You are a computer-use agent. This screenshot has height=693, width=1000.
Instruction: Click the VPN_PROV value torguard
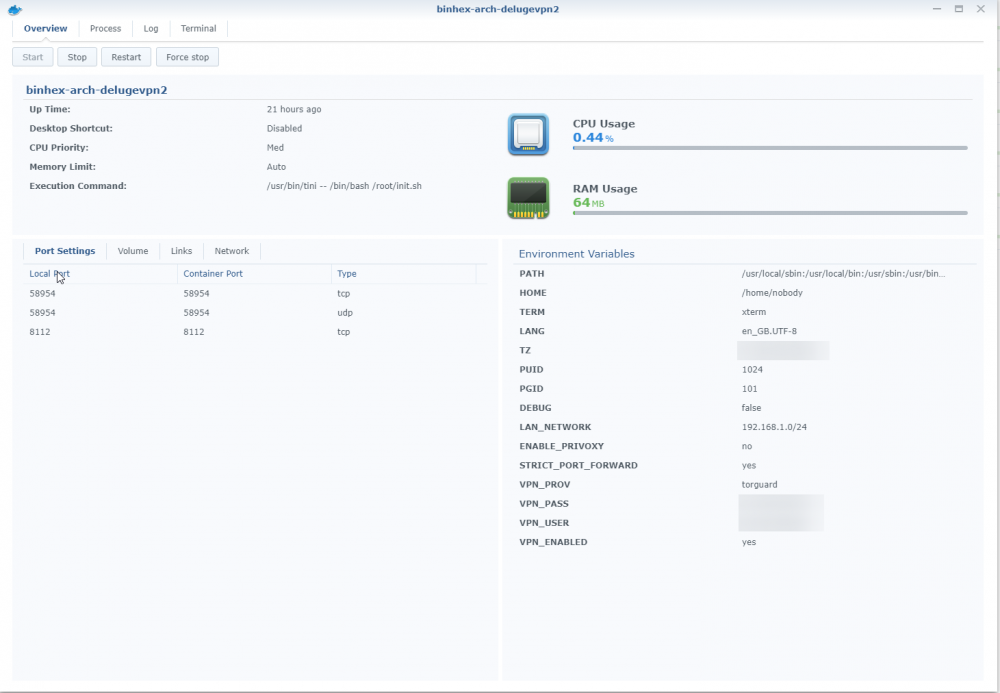tap(760, 485)
